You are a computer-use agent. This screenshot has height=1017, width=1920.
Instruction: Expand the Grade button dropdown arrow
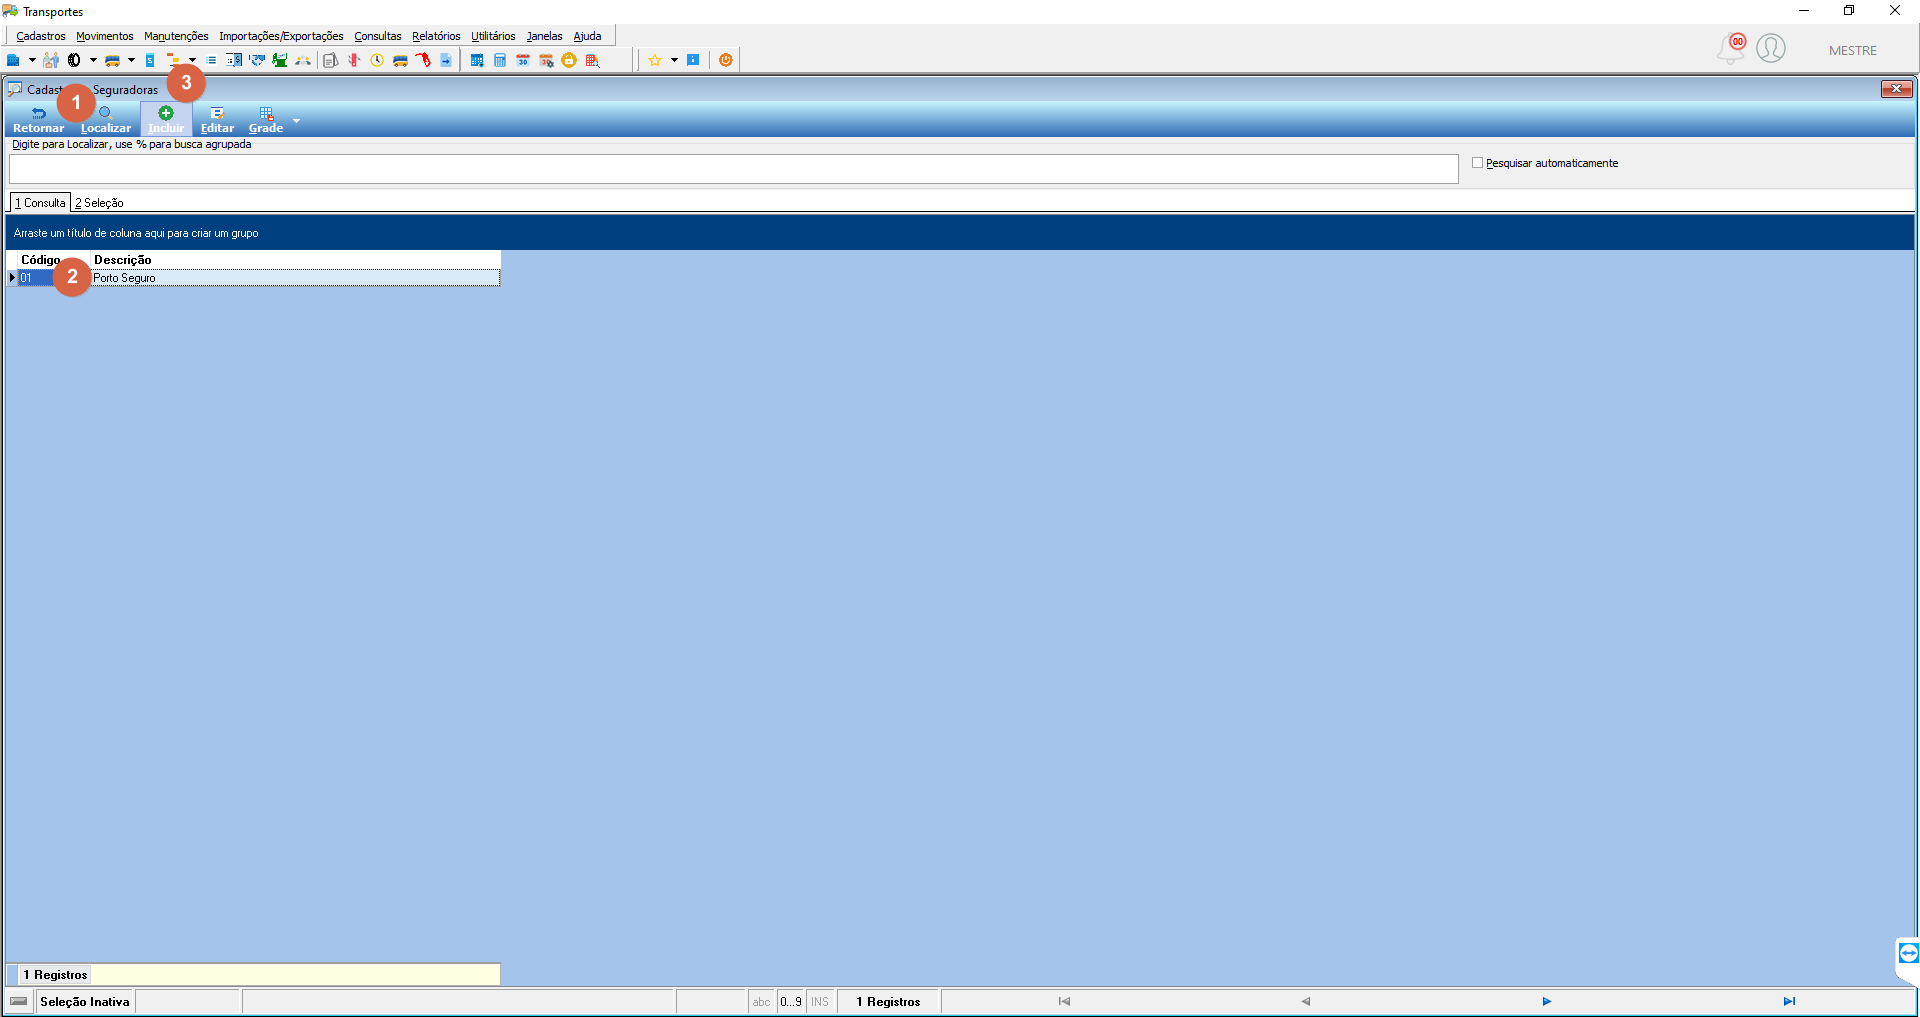[296, 121]
